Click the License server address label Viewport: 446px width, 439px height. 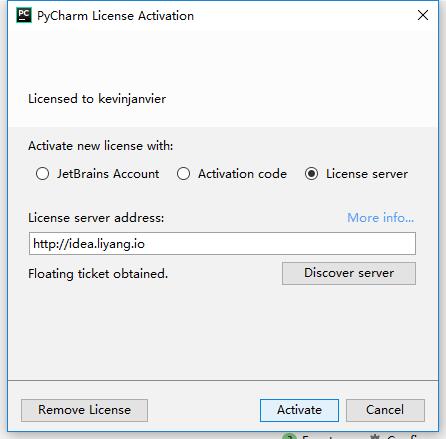point(96,218)
